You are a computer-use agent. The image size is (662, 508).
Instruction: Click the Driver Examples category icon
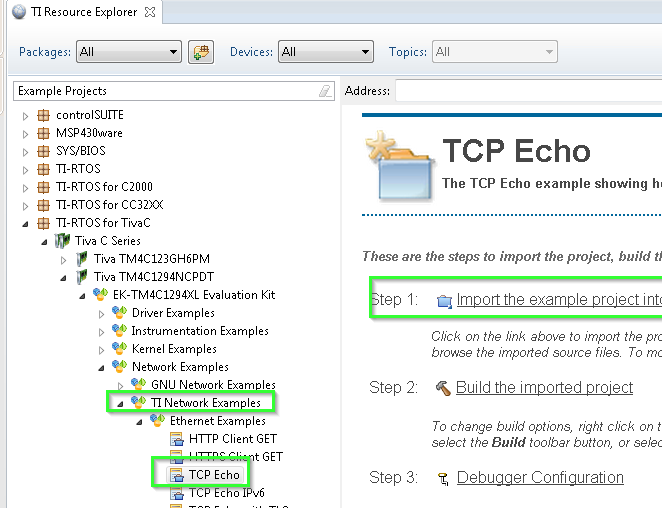[x=119, y=312]
